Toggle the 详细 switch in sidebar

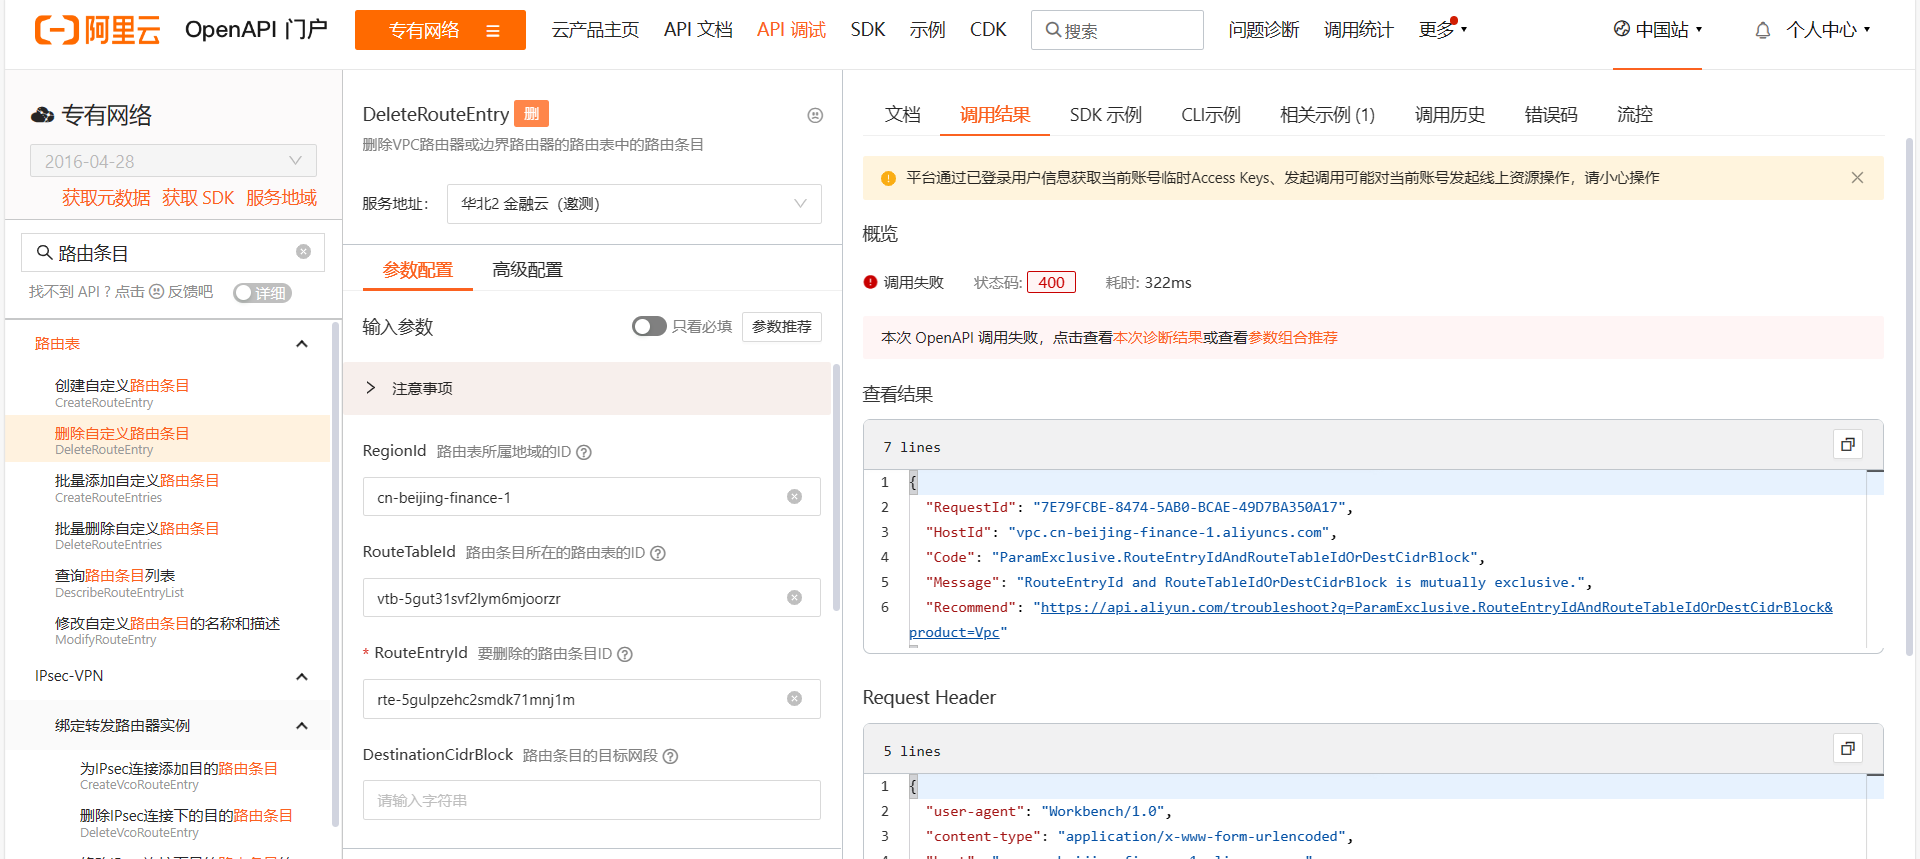(x=262, y=293)
